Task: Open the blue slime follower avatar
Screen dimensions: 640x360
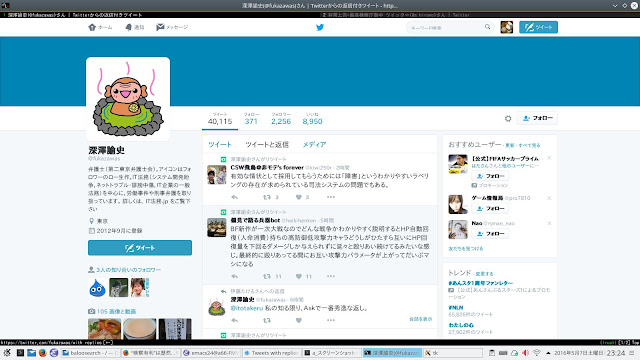Action: (97, 288)
